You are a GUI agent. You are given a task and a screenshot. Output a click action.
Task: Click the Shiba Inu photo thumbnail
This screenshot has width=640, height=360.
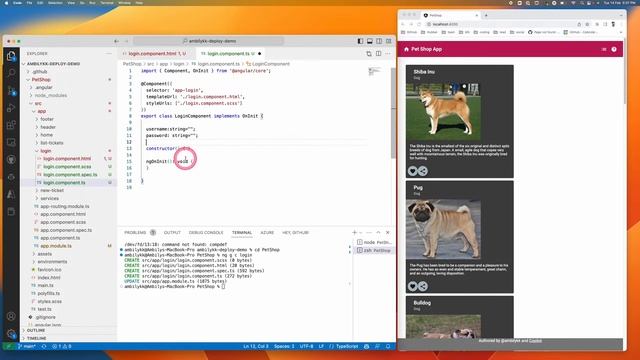pyautogui.click(x=443, y=111)
